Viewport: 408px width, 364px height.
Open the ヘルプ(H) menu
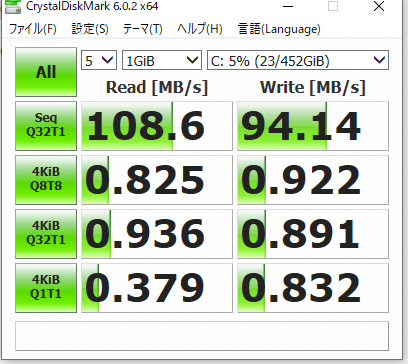(200, 29)
